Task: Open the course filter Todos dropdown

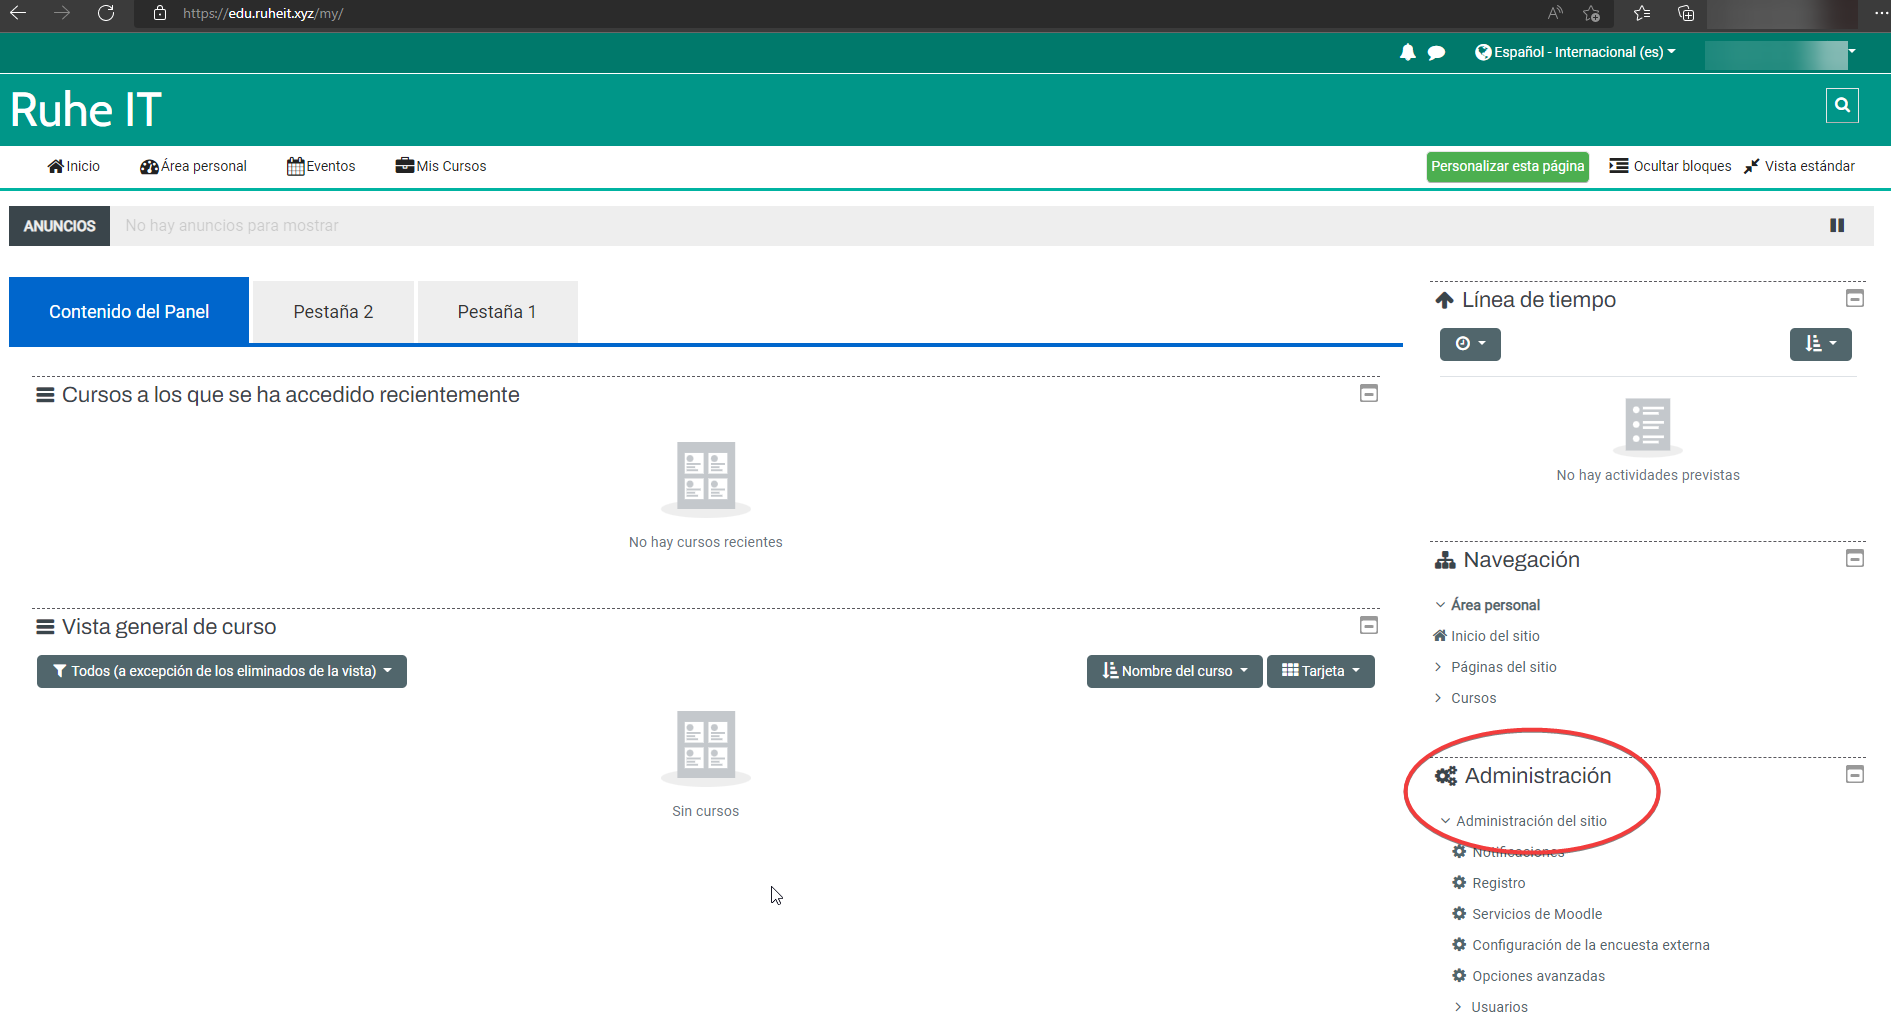Action: coord(222,671)
